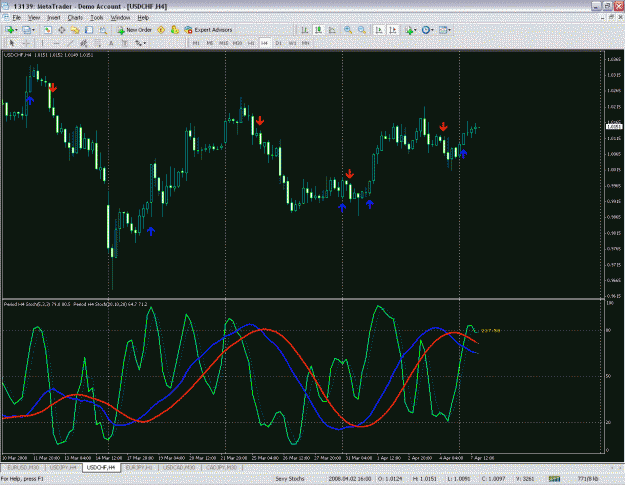Screen dimensions: 625x485
Task: Open the New Chart icon
Action: coord(9,30)
